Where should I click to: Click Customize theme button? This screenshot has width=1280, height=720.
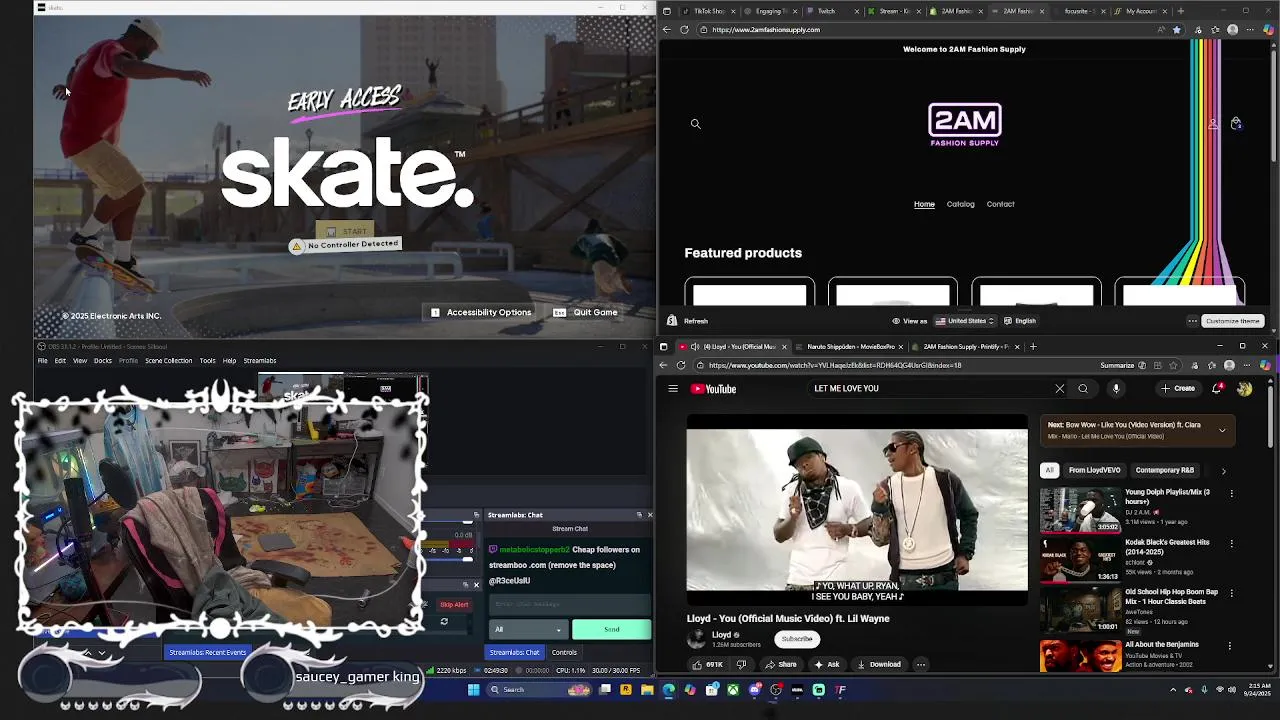(1232, 321)
